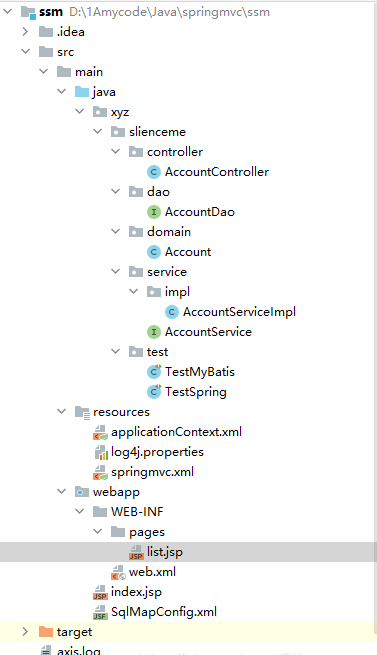Collapse the resources folder arrow
Image resolution: width=377 pixels, height=655 pixels.
61,411
